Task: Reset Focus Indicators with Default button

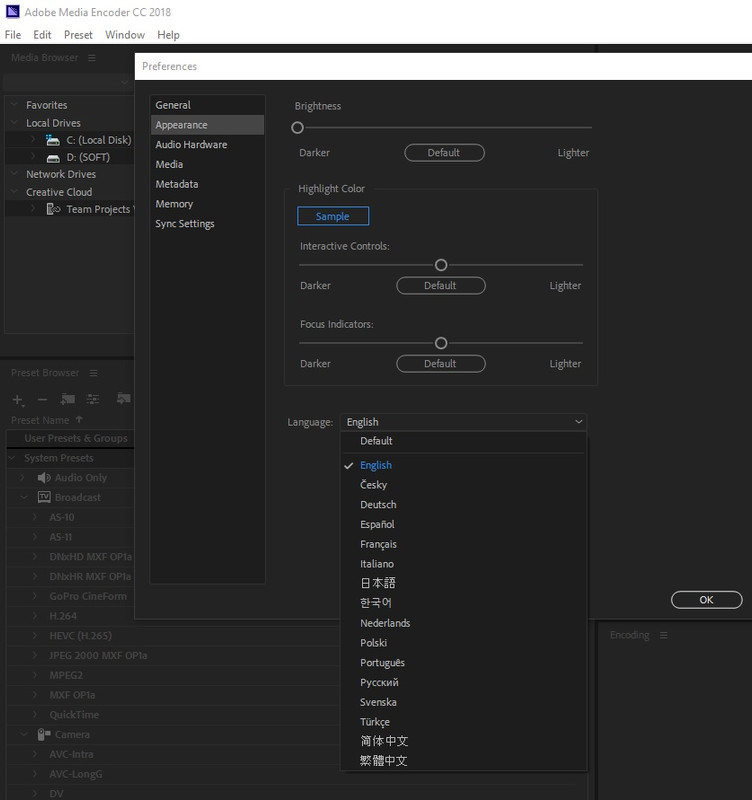Action: [x=440, y=364]
